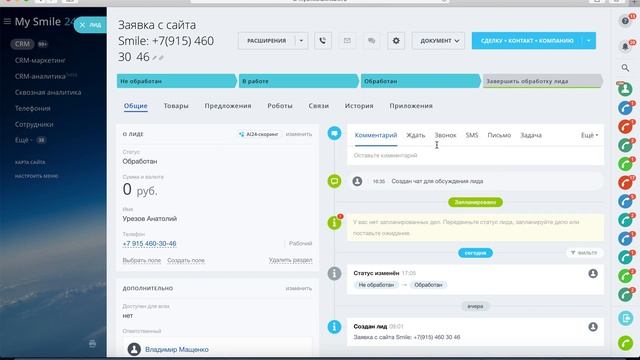Click search magnifier in right panel
Image resolution: width=640 pixels, height=360 pixels.
(x=625, y=68)
